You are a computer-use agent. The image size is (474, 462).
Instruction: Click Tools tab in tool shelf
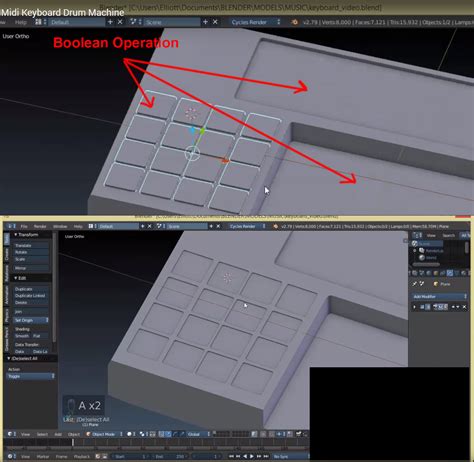pos(7,238)
